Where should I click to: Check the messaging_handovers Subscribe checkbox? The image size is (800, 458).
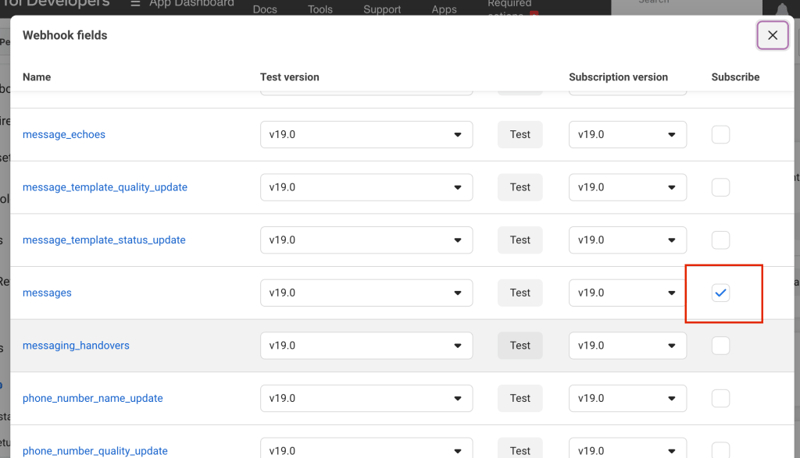tap(720, 346)
